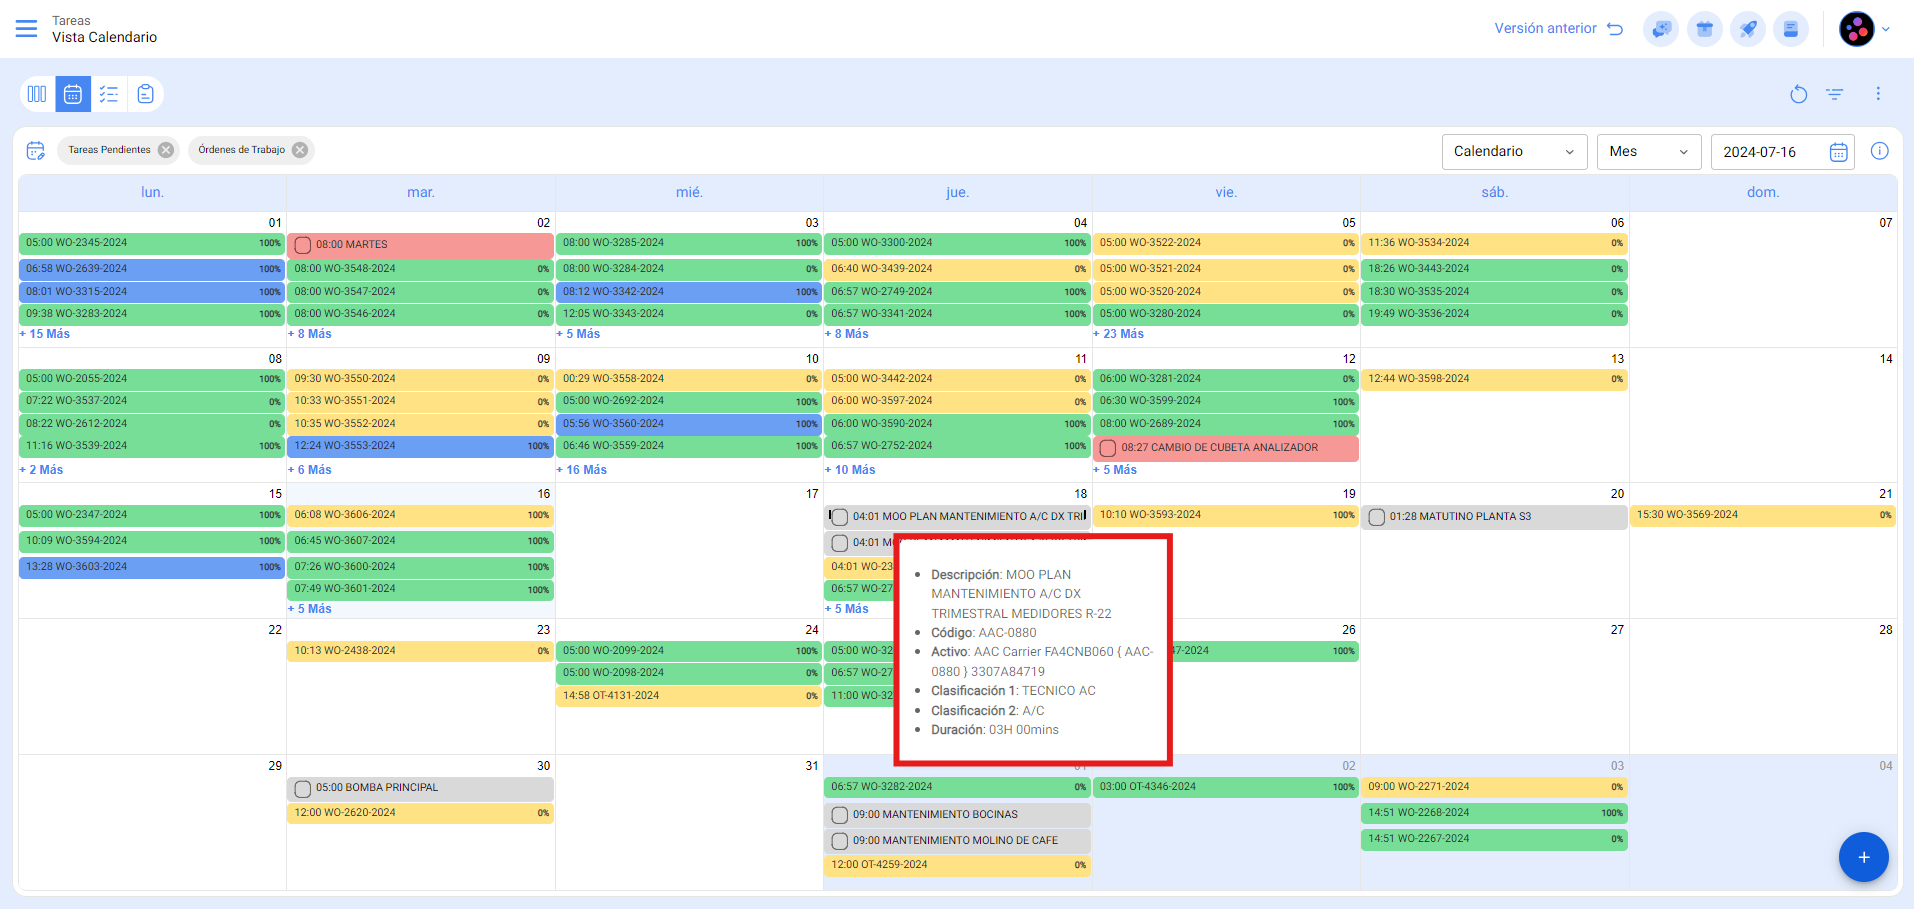Click the calendar info icon

pos(1879,151)
